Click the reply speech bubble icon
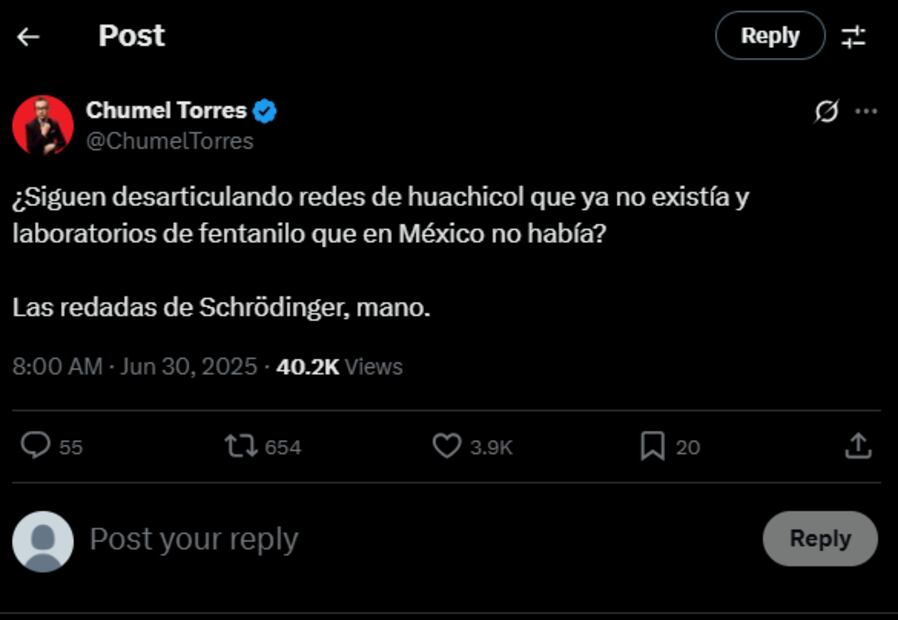The height and width of the screenshot is (620, 898). point(36,446)
